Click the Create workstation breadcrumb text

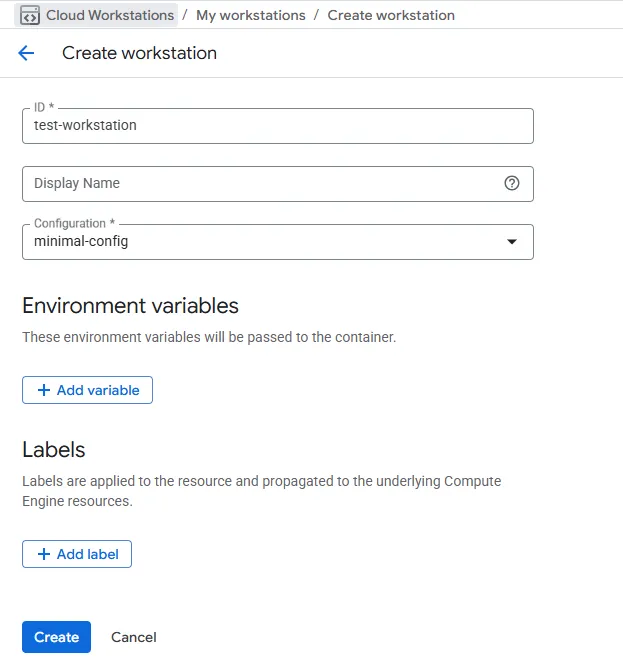391,15
